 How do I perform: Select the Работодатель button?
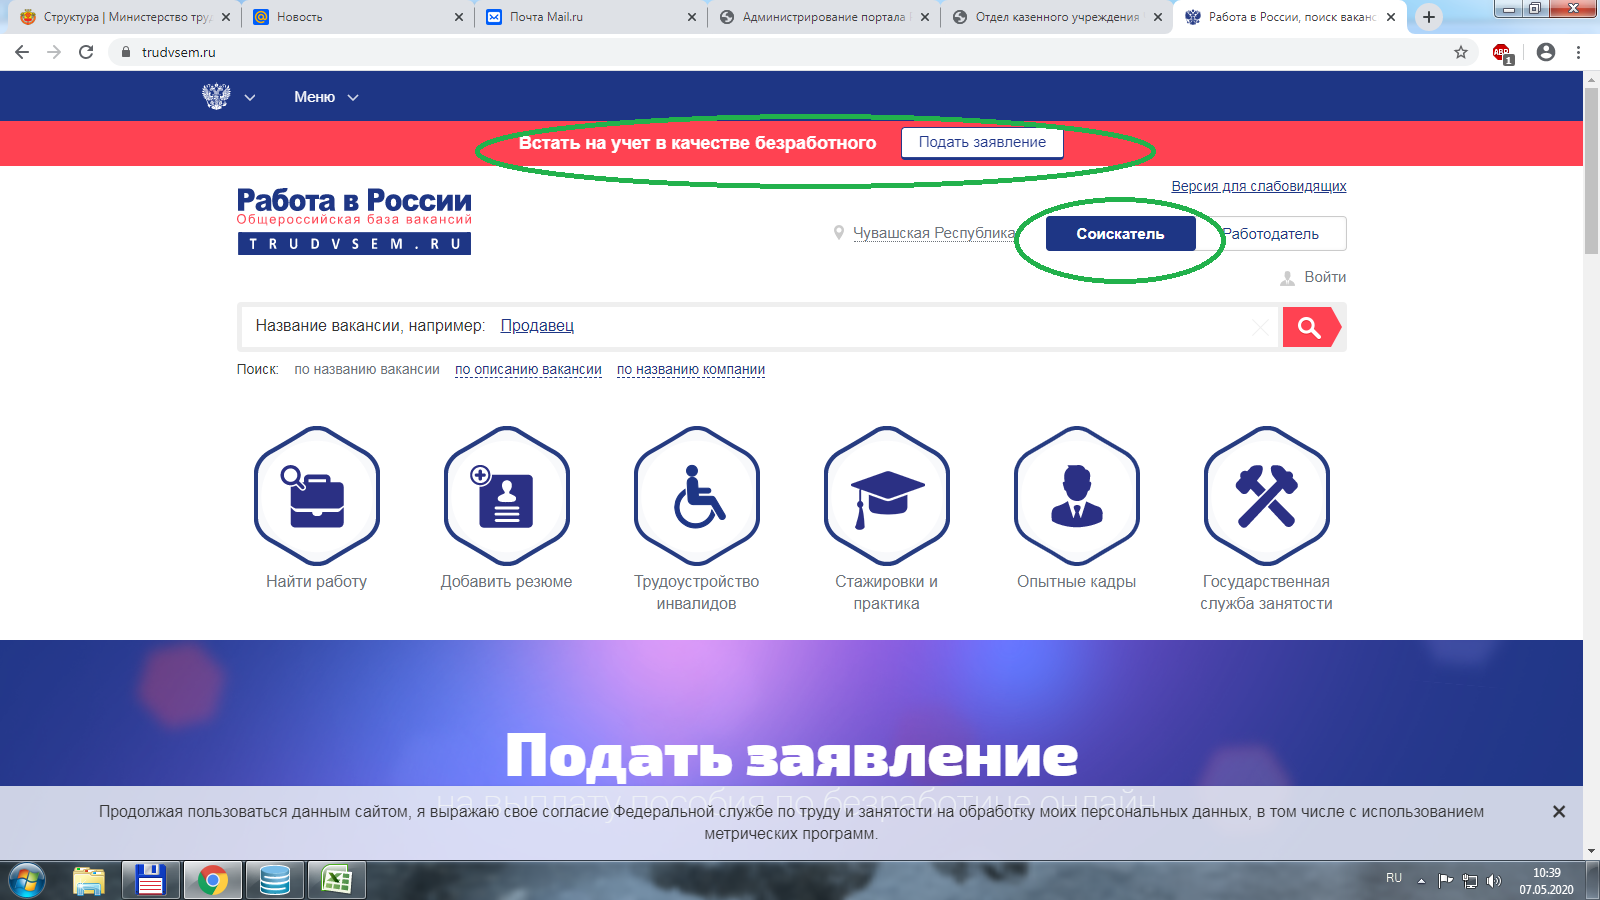click(1271, 234)
